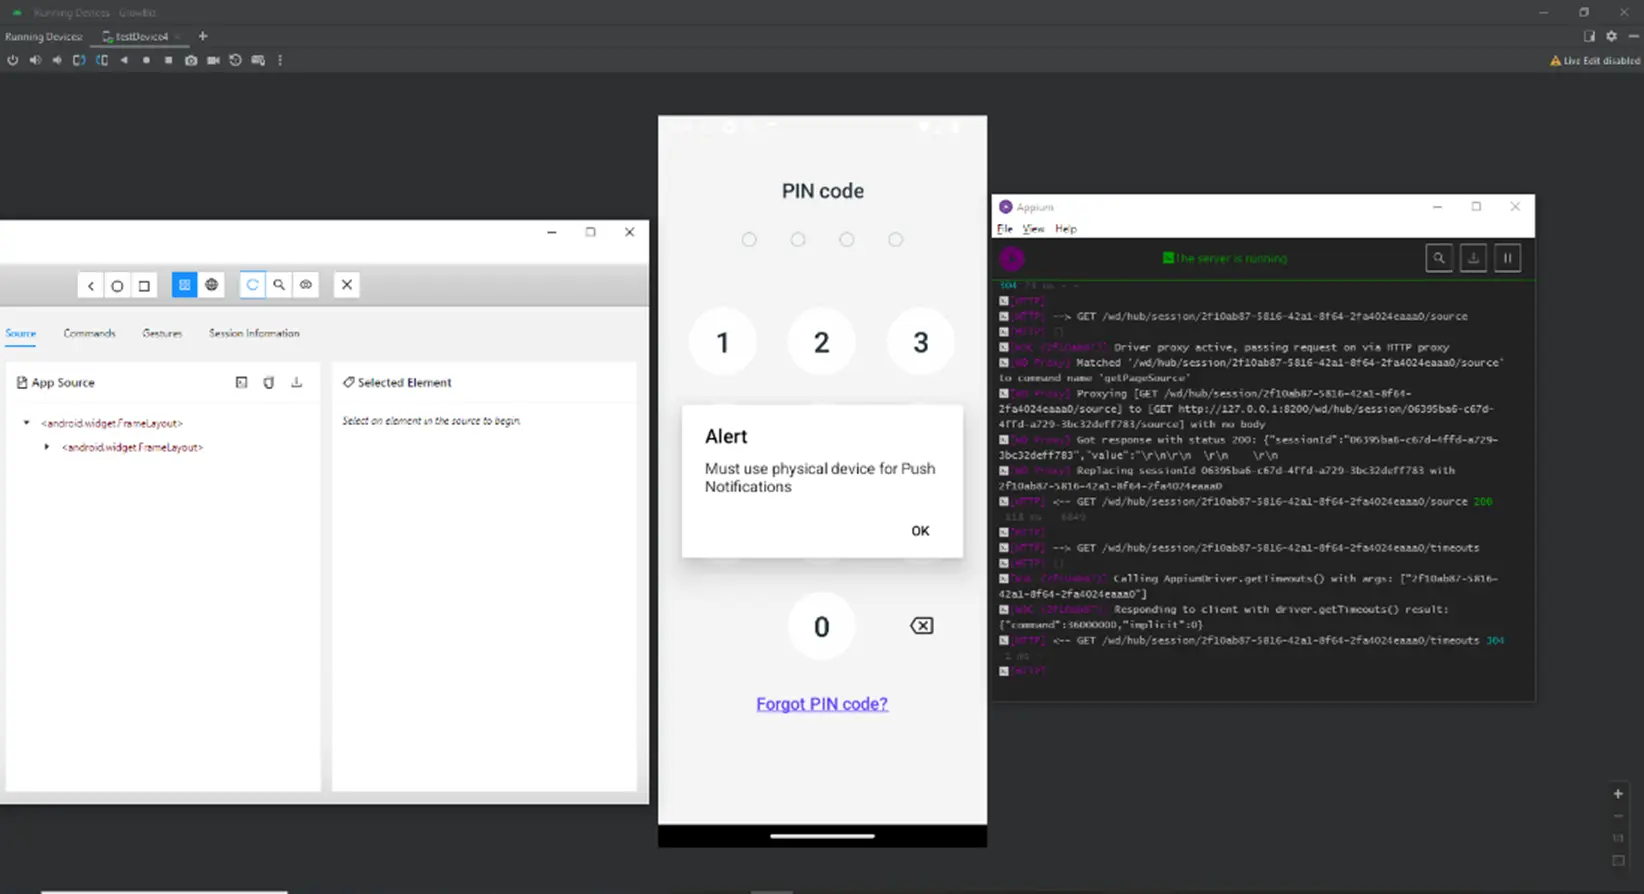1644x894 pixels.
Task: Toggle the record eye icon in Inspector
Action: (306, 285)
